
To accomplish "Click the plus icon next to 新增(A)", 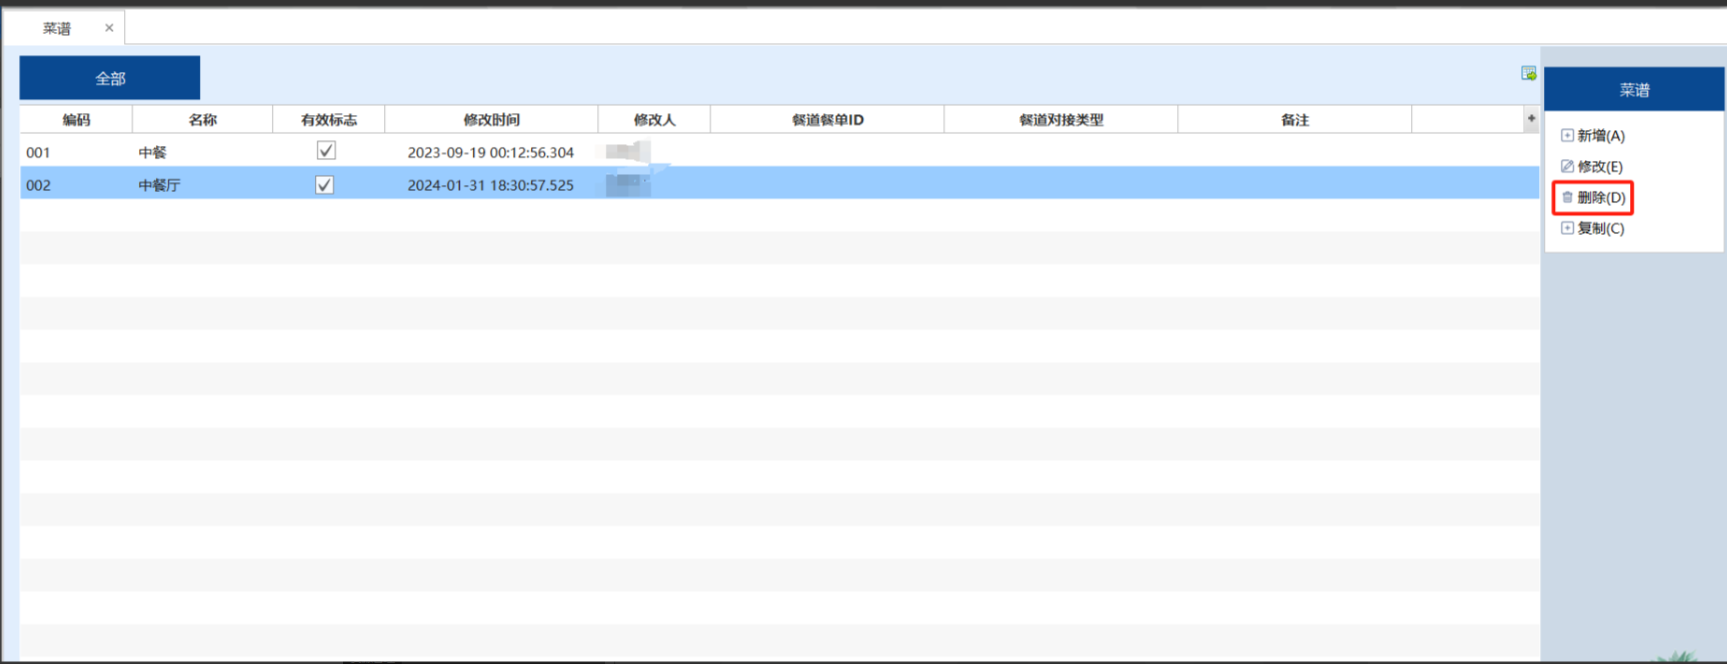I will point(1567,135).
